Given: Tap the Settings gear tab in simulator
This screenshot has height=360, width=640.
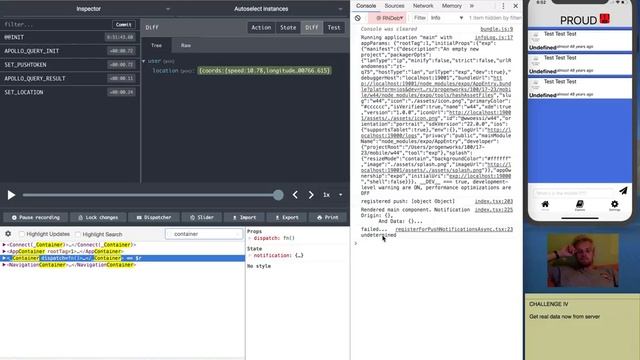Looking at the screenshot, I should (x=614, y=205).
